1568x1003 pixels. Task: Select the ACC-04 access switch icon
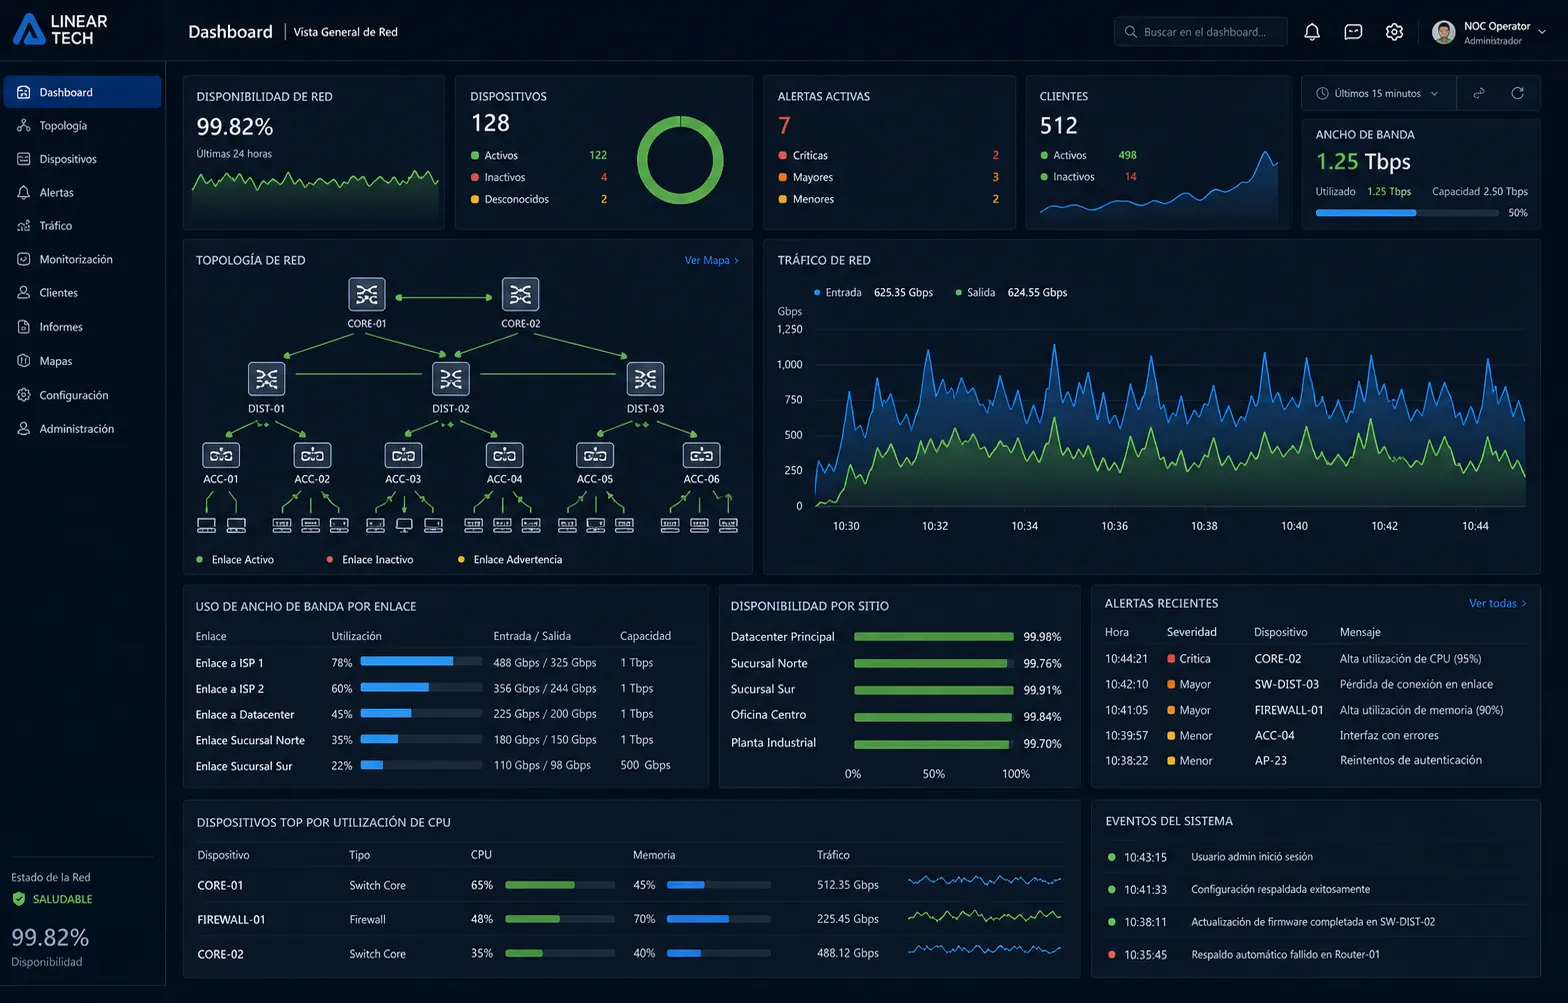(x=504, y=455)
